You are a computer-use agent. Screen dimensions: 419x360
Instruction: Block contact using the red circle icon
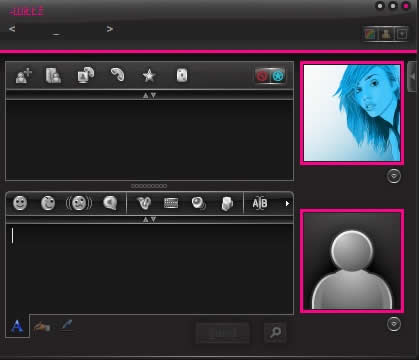pos(262,76)
